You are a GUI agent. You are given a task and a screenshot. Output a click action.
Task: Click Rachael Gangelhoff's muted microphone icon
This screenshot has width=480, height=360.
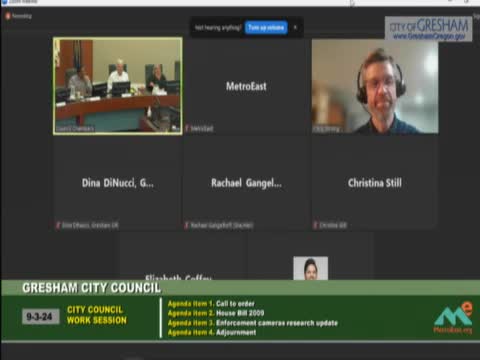click(x=187, y=225)
